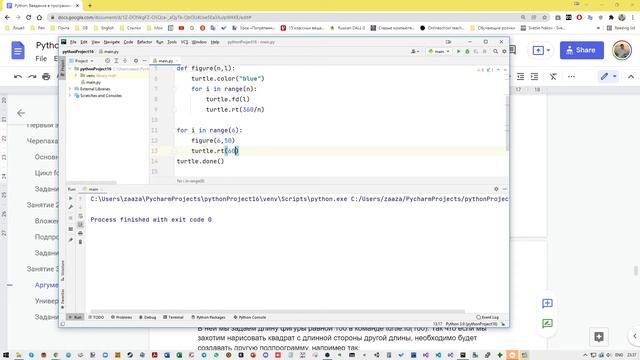Image resolution: width=640 pixels, height=360 pixels.
Task: Open PyCharm IDE settings gear at top right
Action: 504,51
